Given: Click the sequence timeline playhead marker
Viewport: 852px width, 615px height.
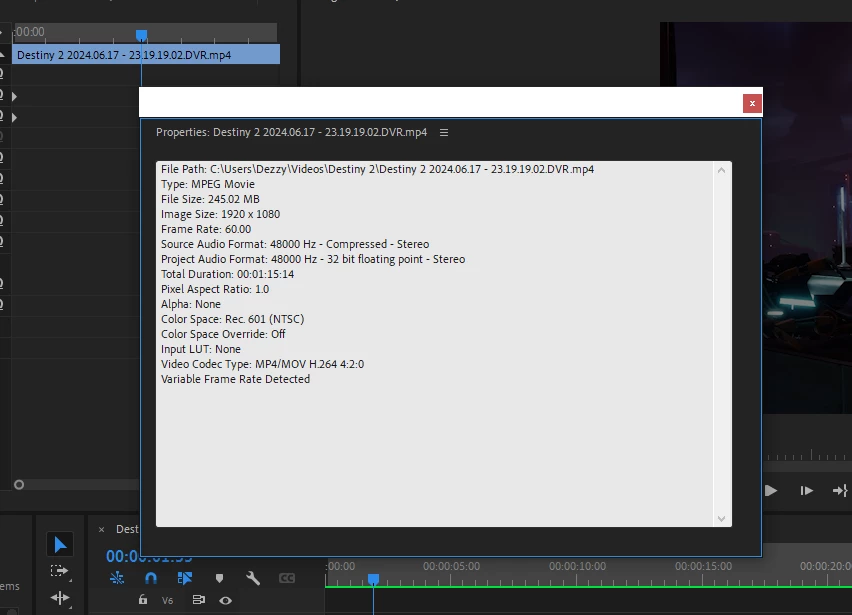Looking at the screenshot, I should (373, 579).
